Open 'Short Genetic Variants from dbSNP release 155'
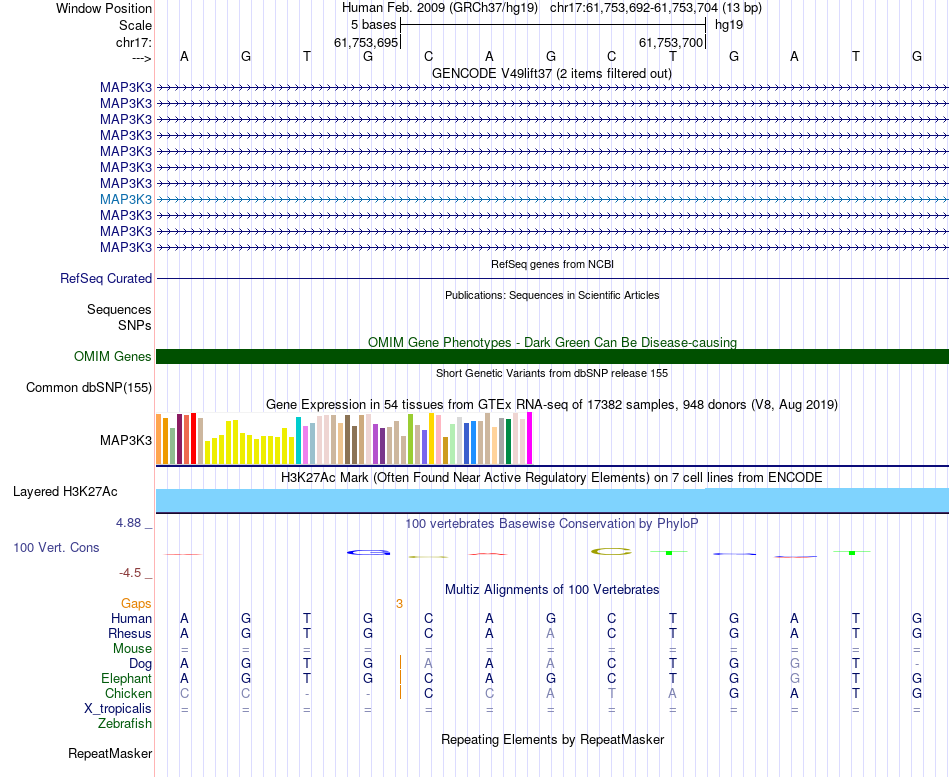Image resolution: width=950 pixels, height=777 pixels. point(552,373)
